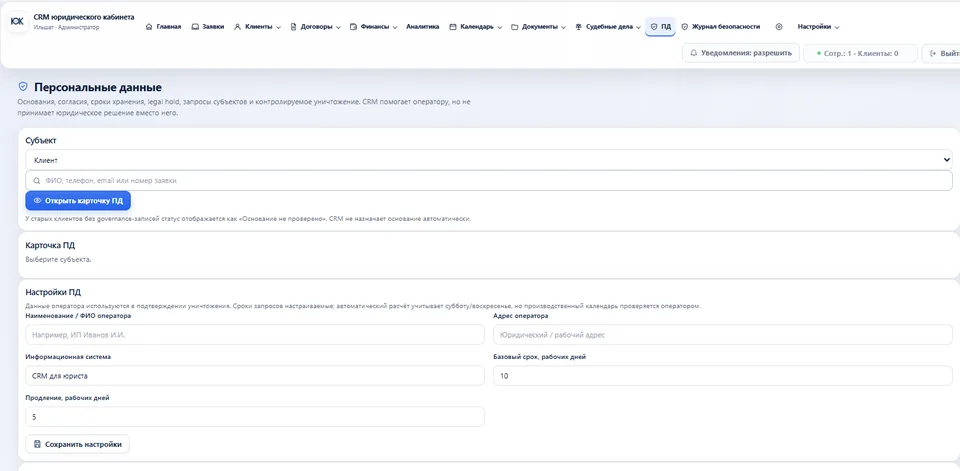960x471 pixels.
Task: Click the Выйти logout button
Action: pyautogui.click(x=942, y=53)
